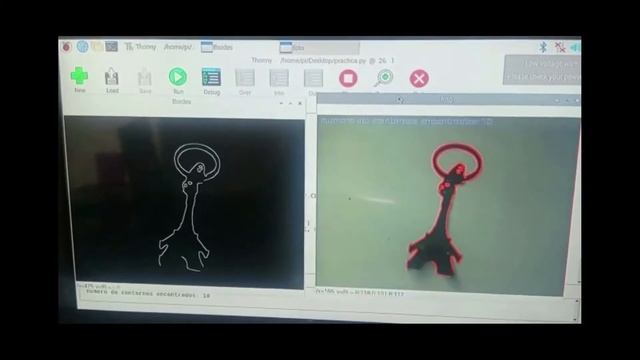
Task: Create a new file with the New button
Action: click(x=80, y=80)
